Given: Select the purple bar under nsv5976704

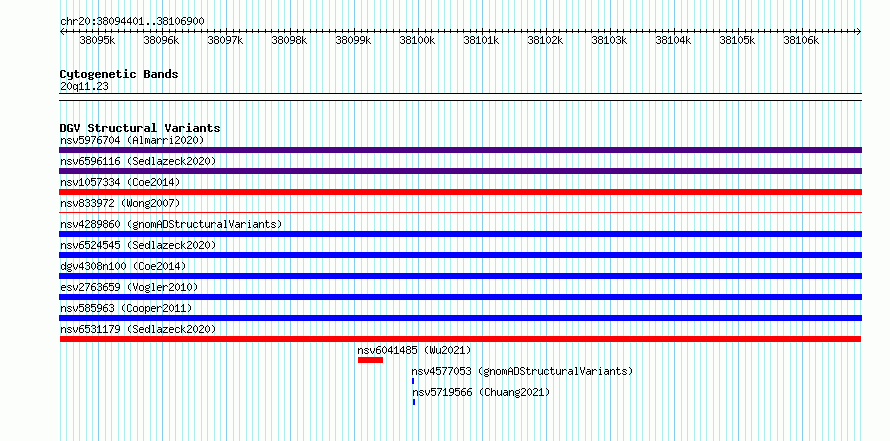Looking at the screenshot, I should pos(460,150).
